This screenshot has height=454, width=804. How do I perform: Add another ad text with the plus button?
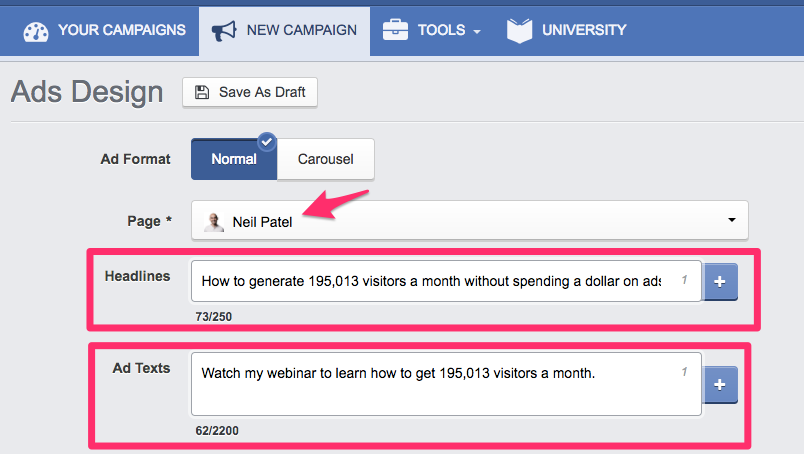click(x=721, y=384)
